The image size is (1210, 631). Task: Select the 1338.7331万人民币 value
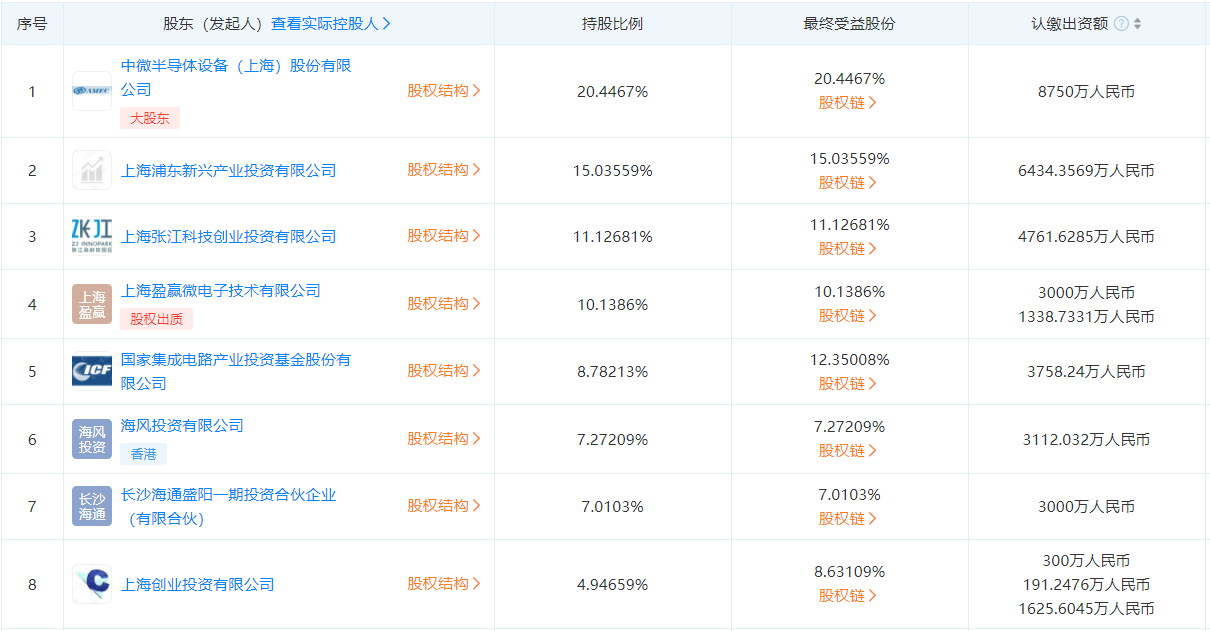click(x=1086, y=317)
